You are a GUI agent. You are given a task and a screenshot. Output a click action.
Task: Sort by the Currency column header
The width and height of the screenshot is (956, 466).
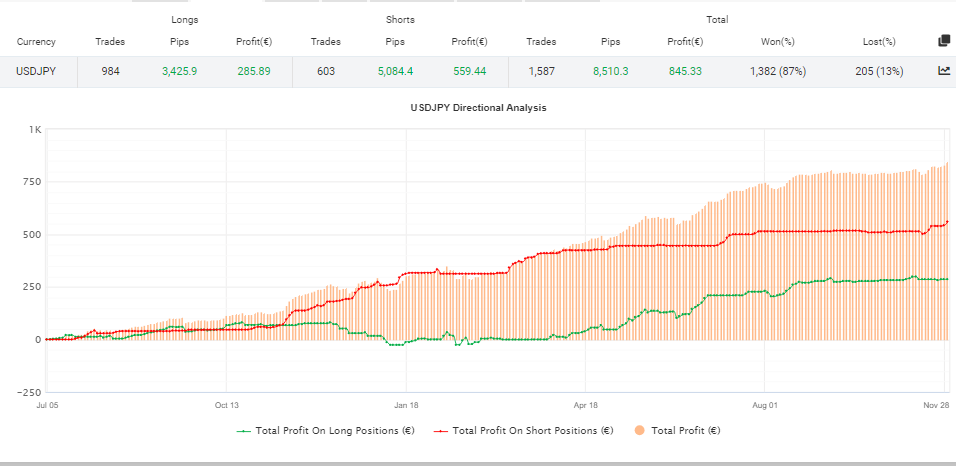pos(36,42)
